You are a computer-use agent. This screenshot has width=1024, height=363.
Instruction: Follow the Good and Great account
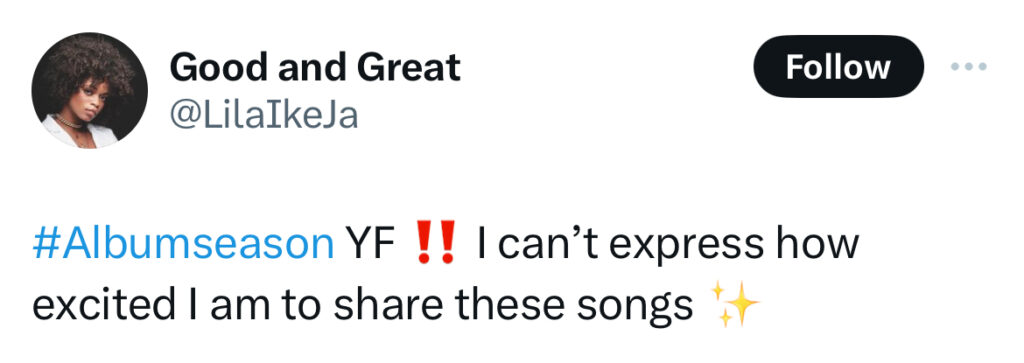[x=839, y=67]
